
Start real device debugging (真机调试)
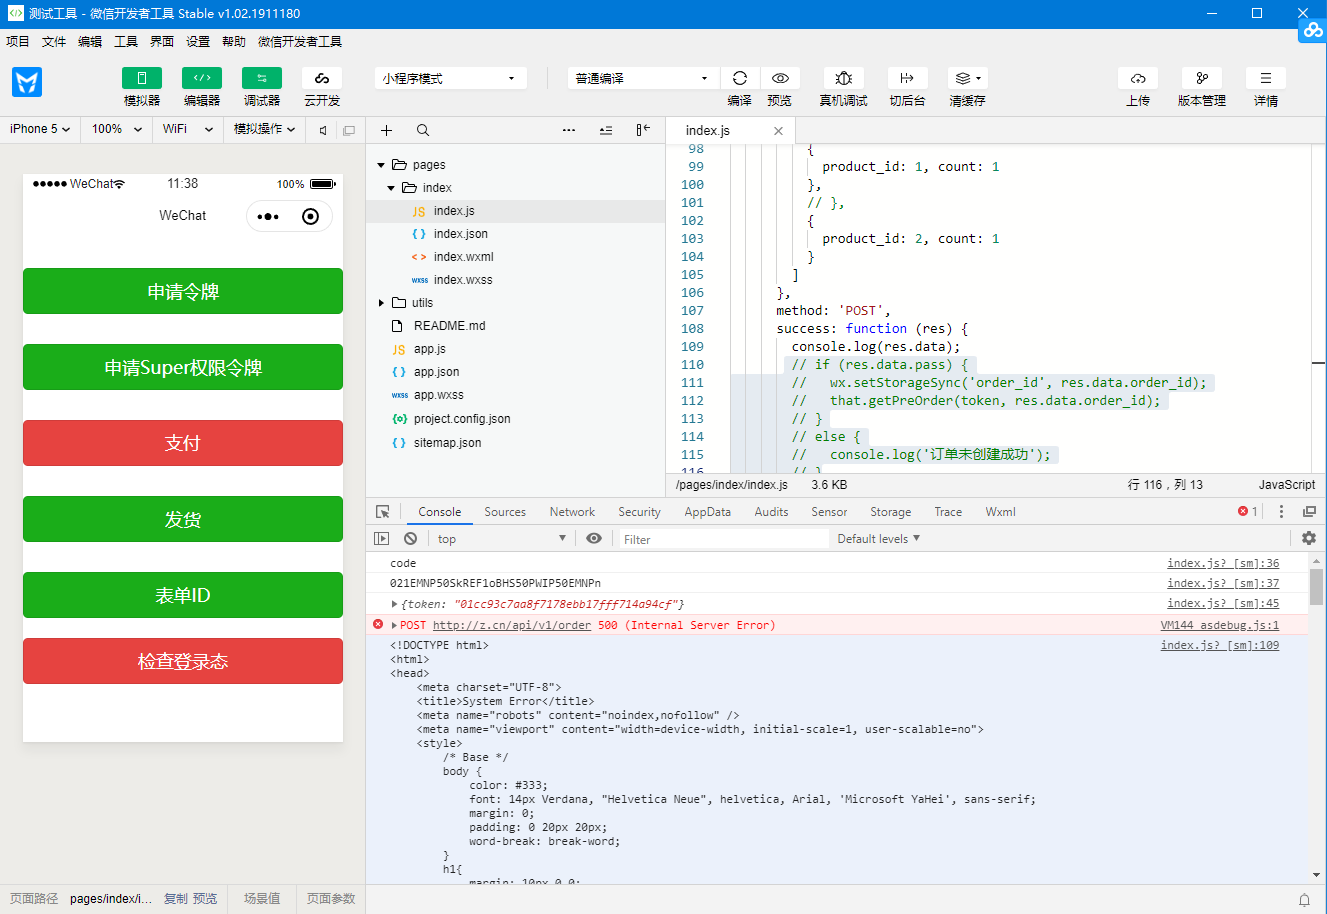(843, 78)
